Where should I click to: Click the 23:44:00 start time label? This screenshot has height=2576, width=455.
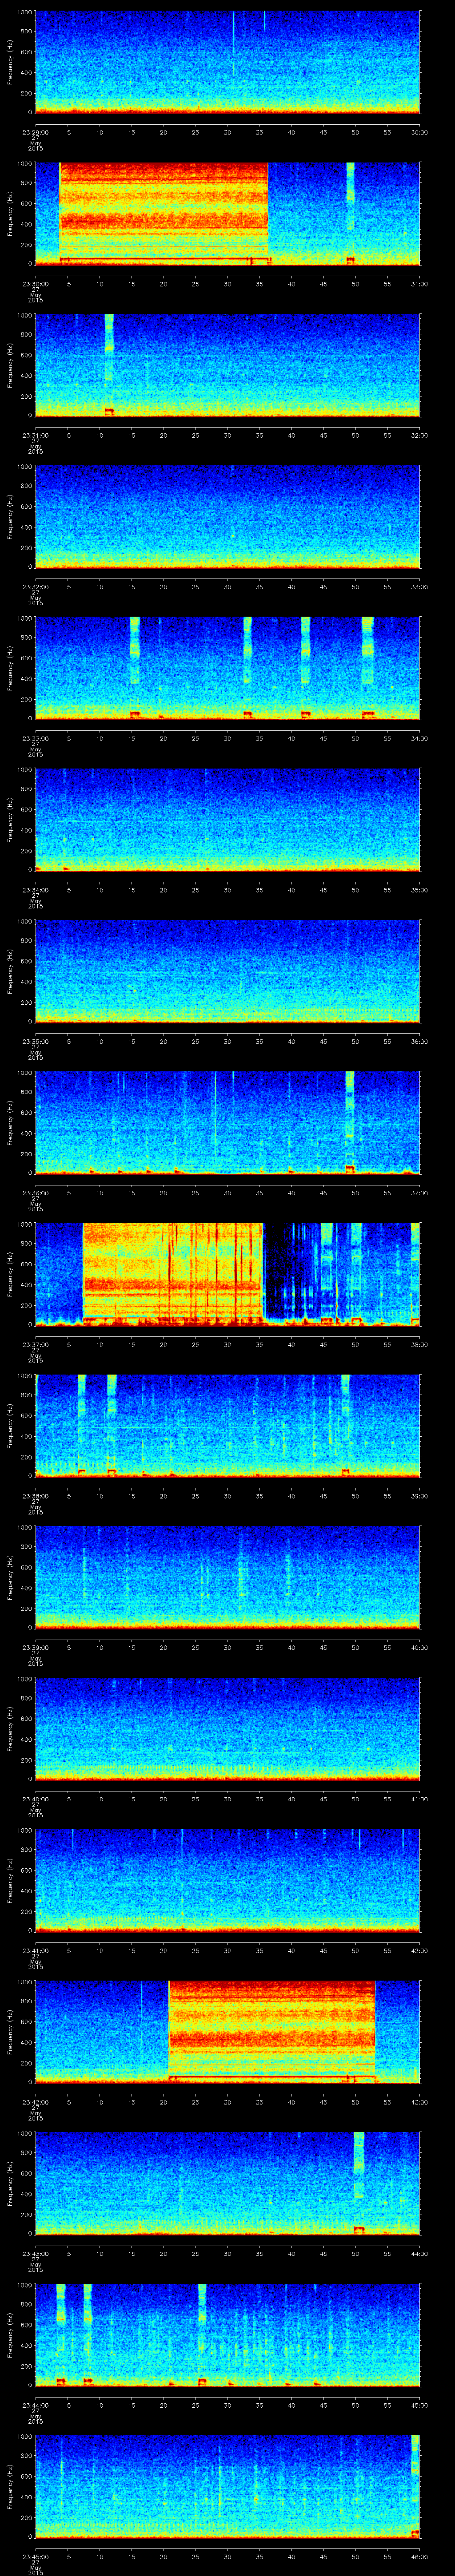pos(35,2405)
